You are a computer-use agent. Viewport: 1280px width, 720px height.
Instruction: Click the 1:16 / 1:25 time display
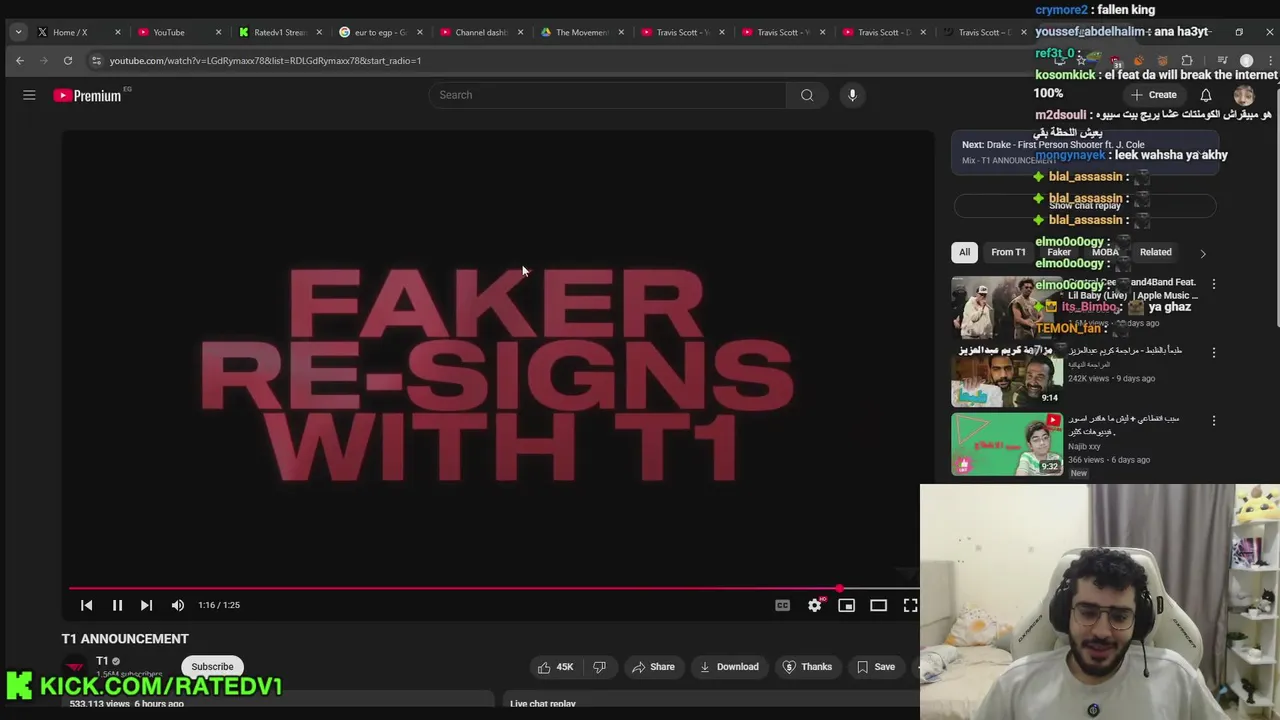[219, 605]
